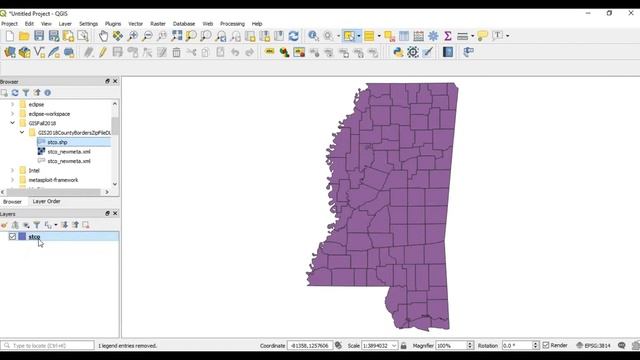Toggle visibility of the stco layer
The height and width of the screenshot is (360, 640).
pos(12,236)
